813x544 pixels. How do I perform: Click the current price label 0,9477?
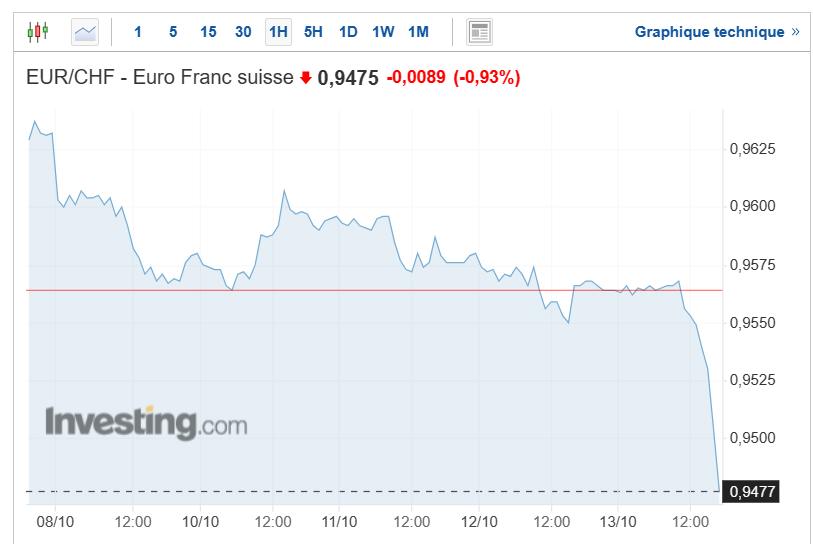pos(751,491)
